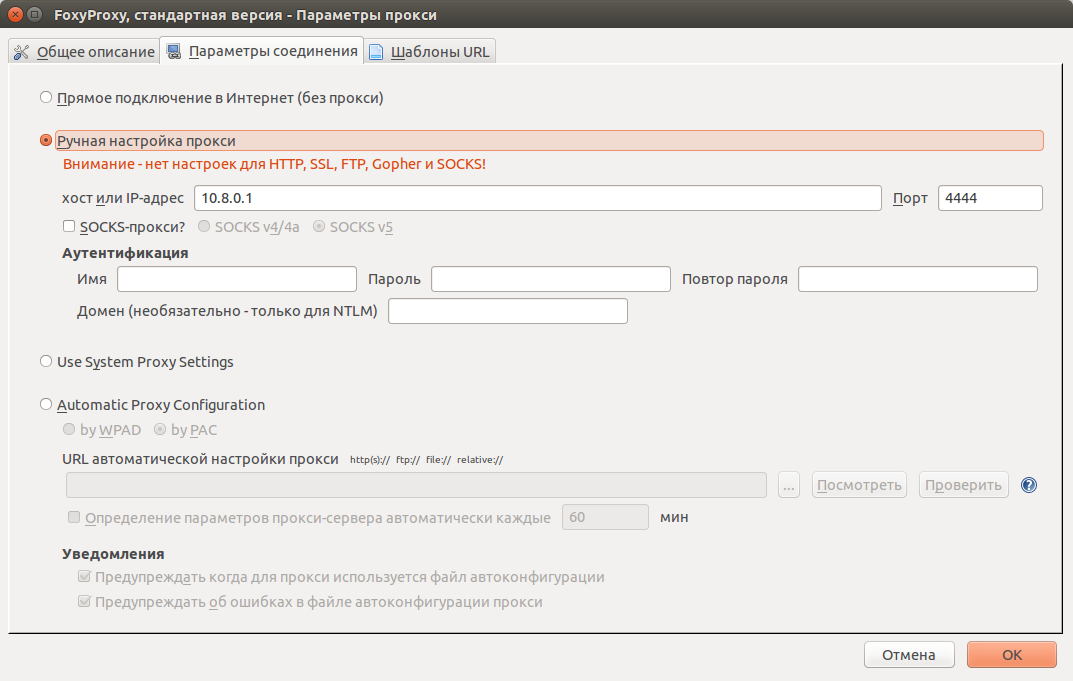The image size is (1073, 681).
Task: Click the gray minimize window button in the title bar
Action: (x=34, y=14)
